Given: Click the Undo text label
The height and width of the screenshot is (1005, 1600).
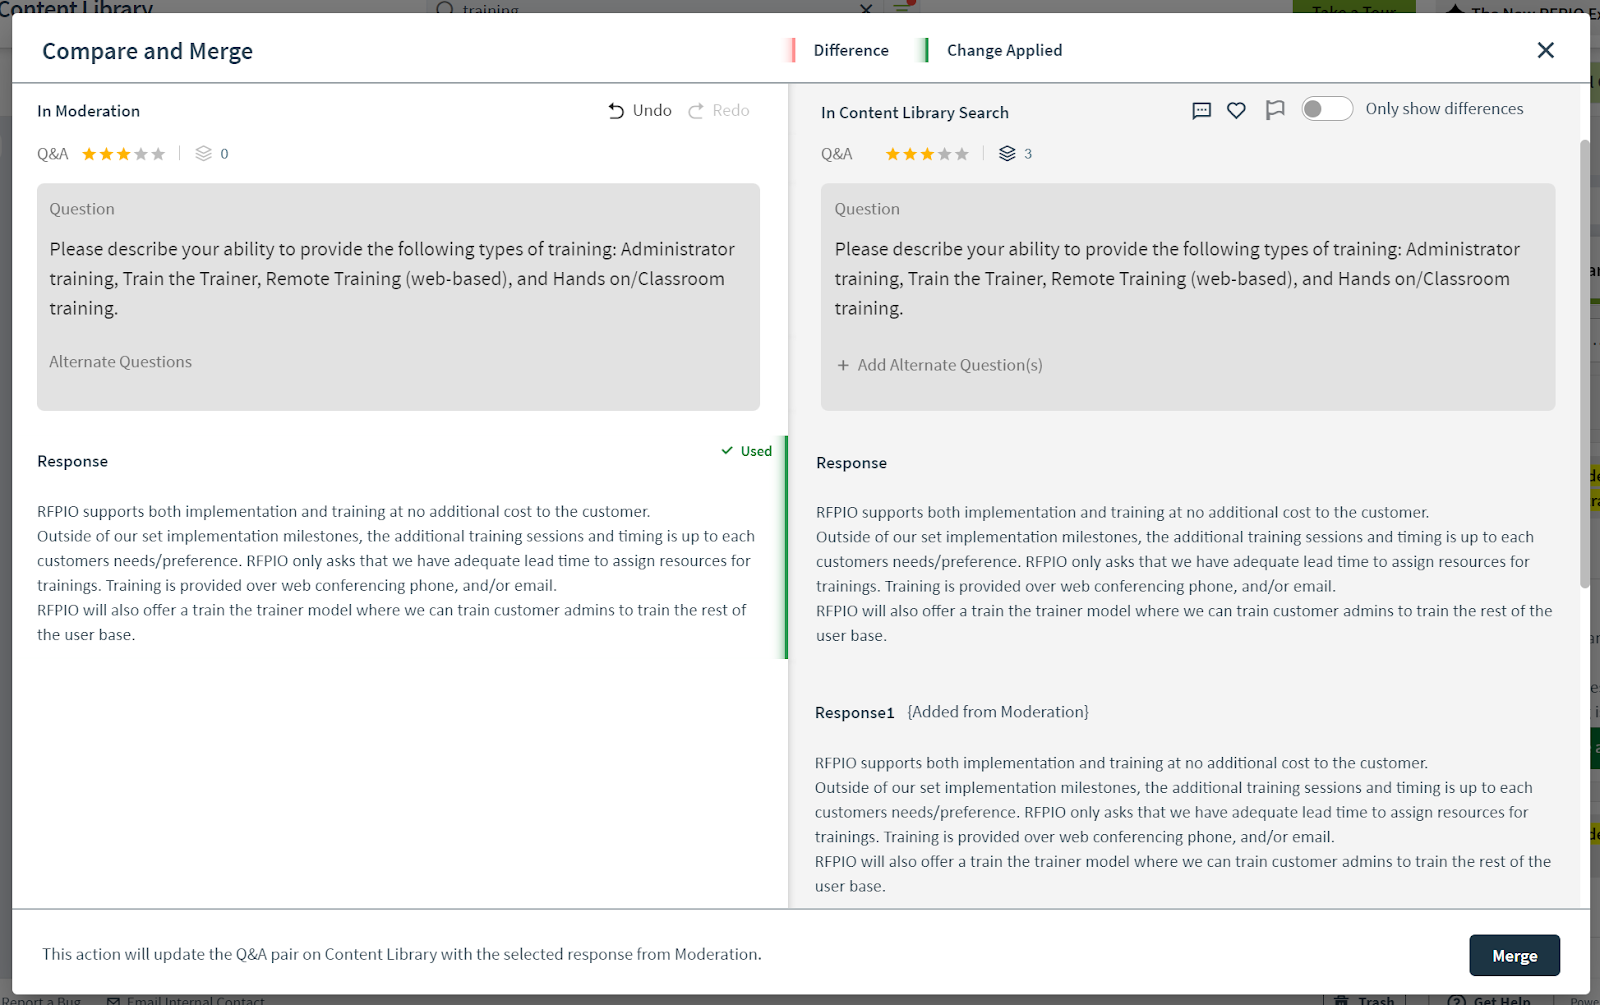Looking at the screenshot, I should pyautogui.click(x=652, y=110).
